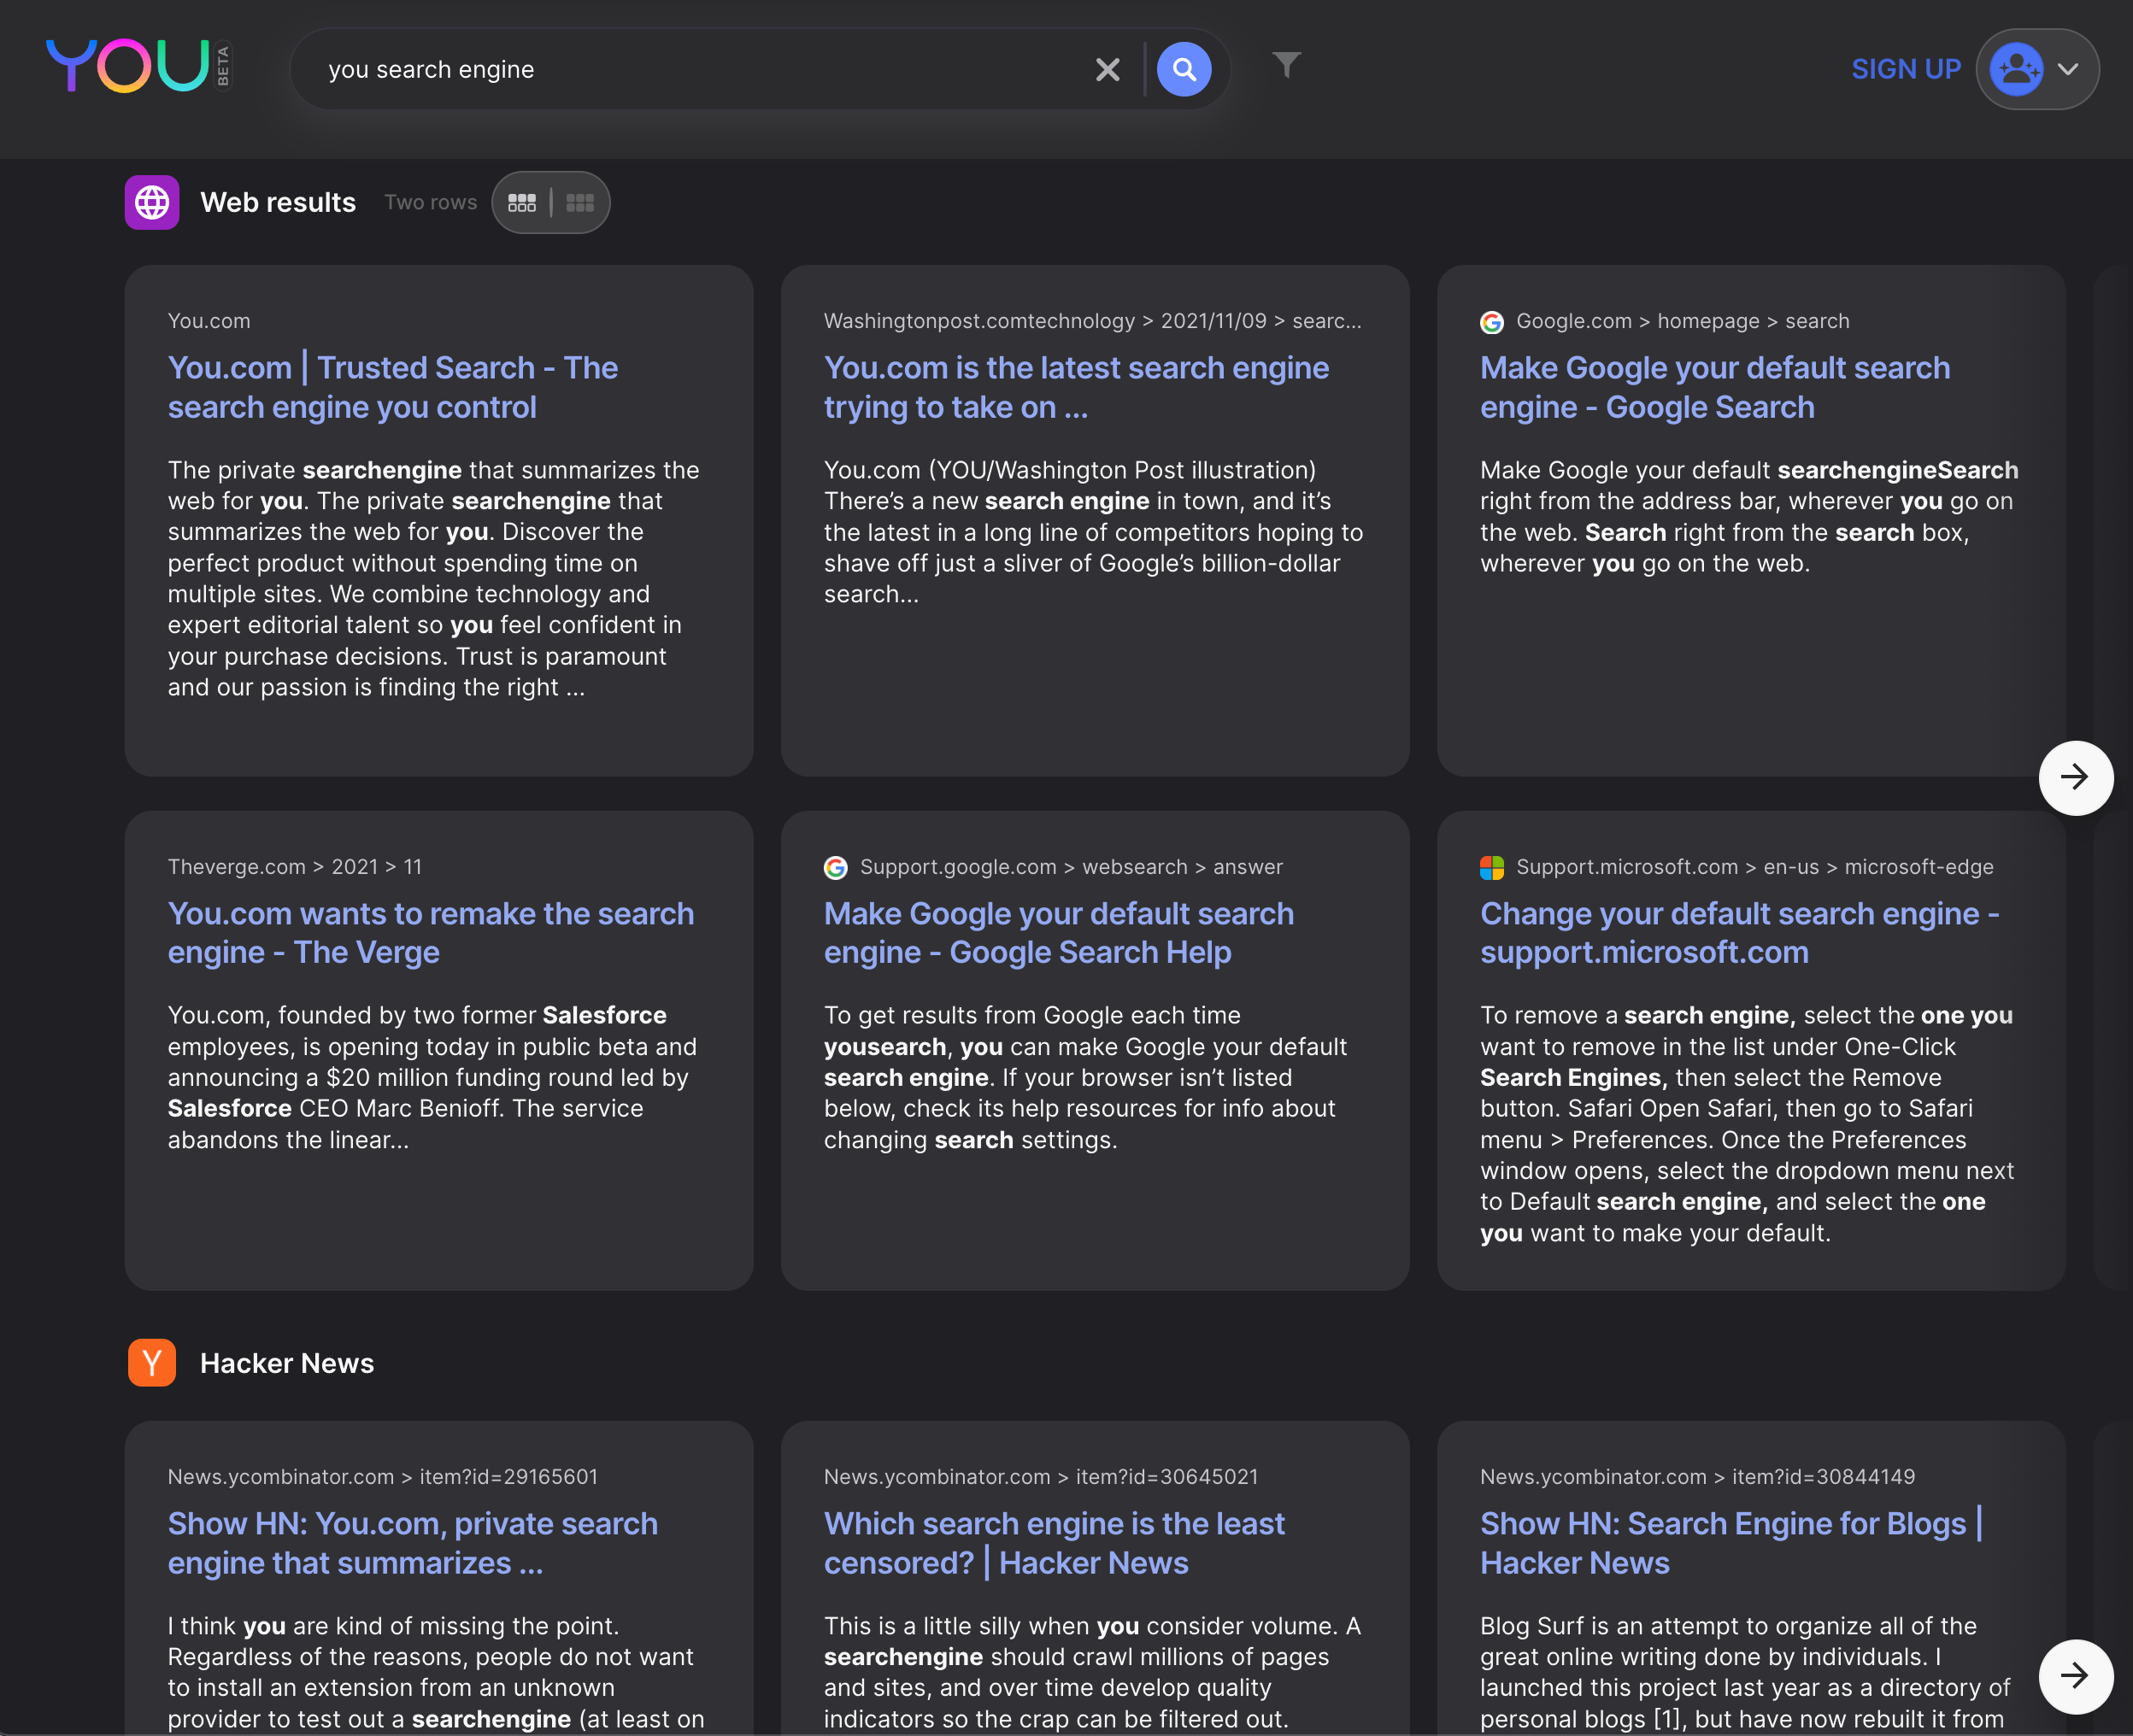The image size is (2133, 1736).
Task: Click the purple globe Web results icon
Action: point(151,202)
